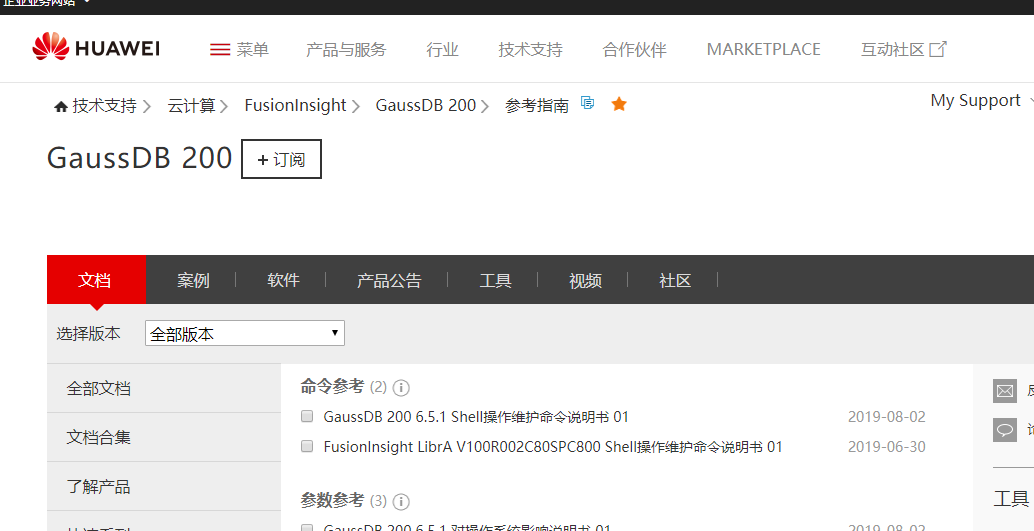Switch to the 案例 tab
The height and width of the screenshot is (531, 1034).
tap(193, 280)
